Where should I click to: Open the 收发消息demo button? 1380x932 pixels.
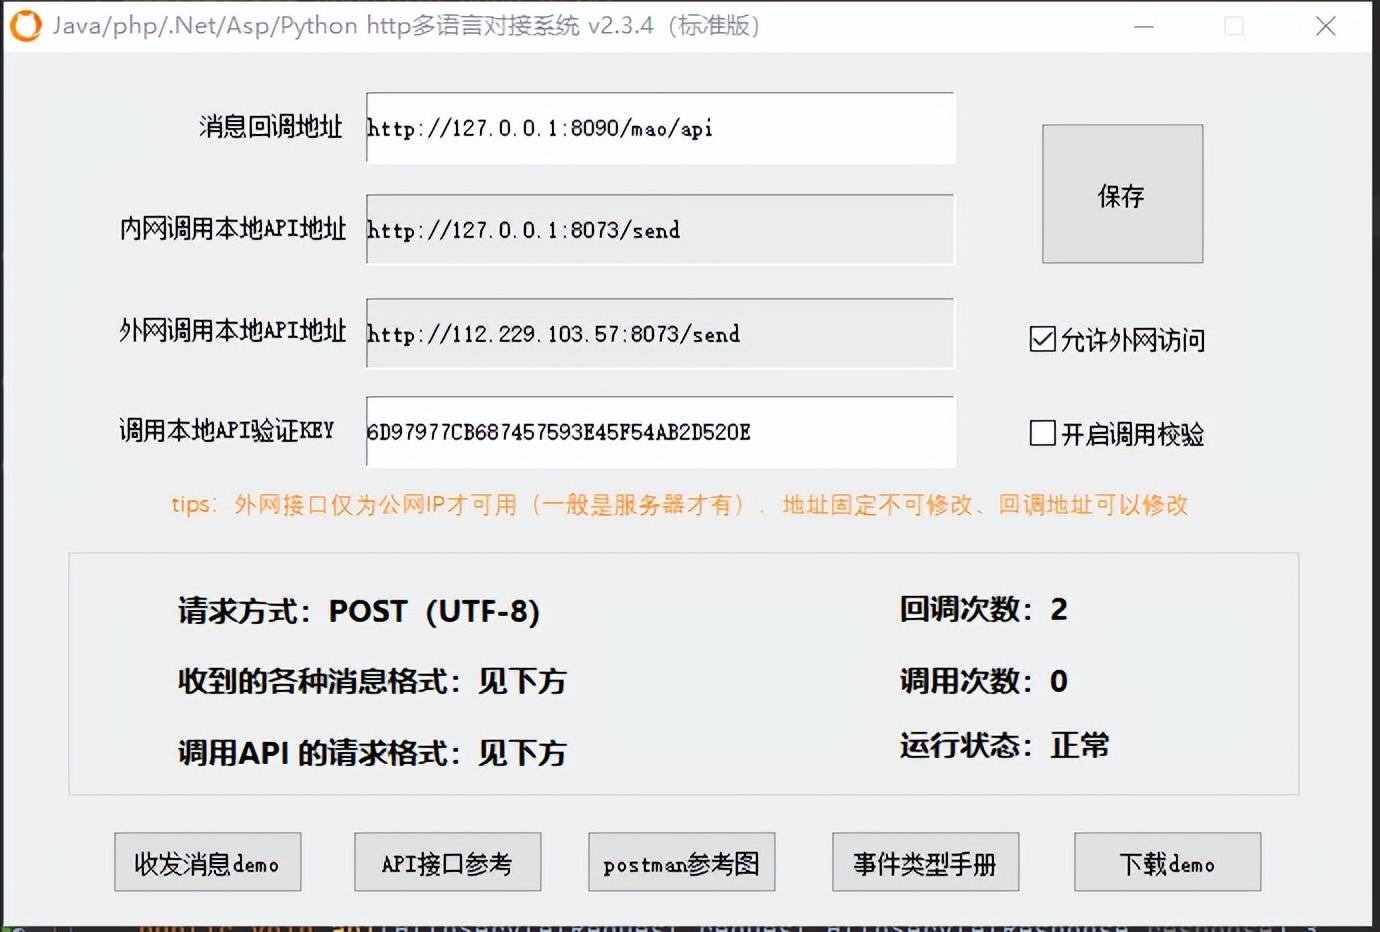[x=207, y=862]
